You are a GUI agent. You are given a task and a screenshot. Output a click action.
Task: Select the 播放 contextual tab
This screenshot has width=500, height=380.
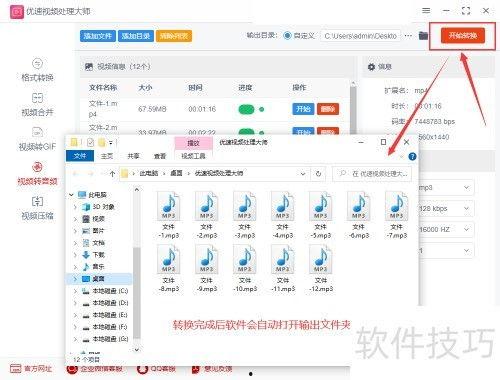[193, 143]
